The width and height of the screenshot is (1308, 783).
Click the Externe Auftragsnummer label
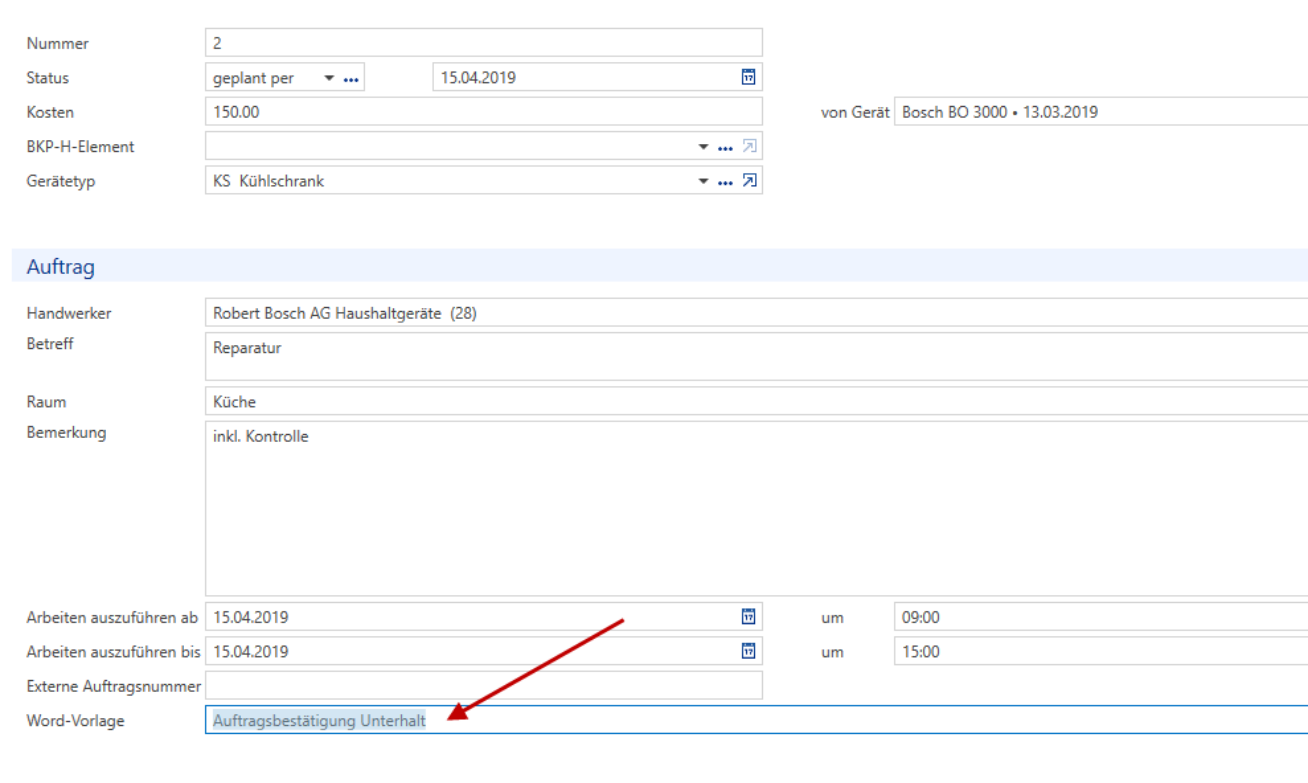click(x=114, y=686)
